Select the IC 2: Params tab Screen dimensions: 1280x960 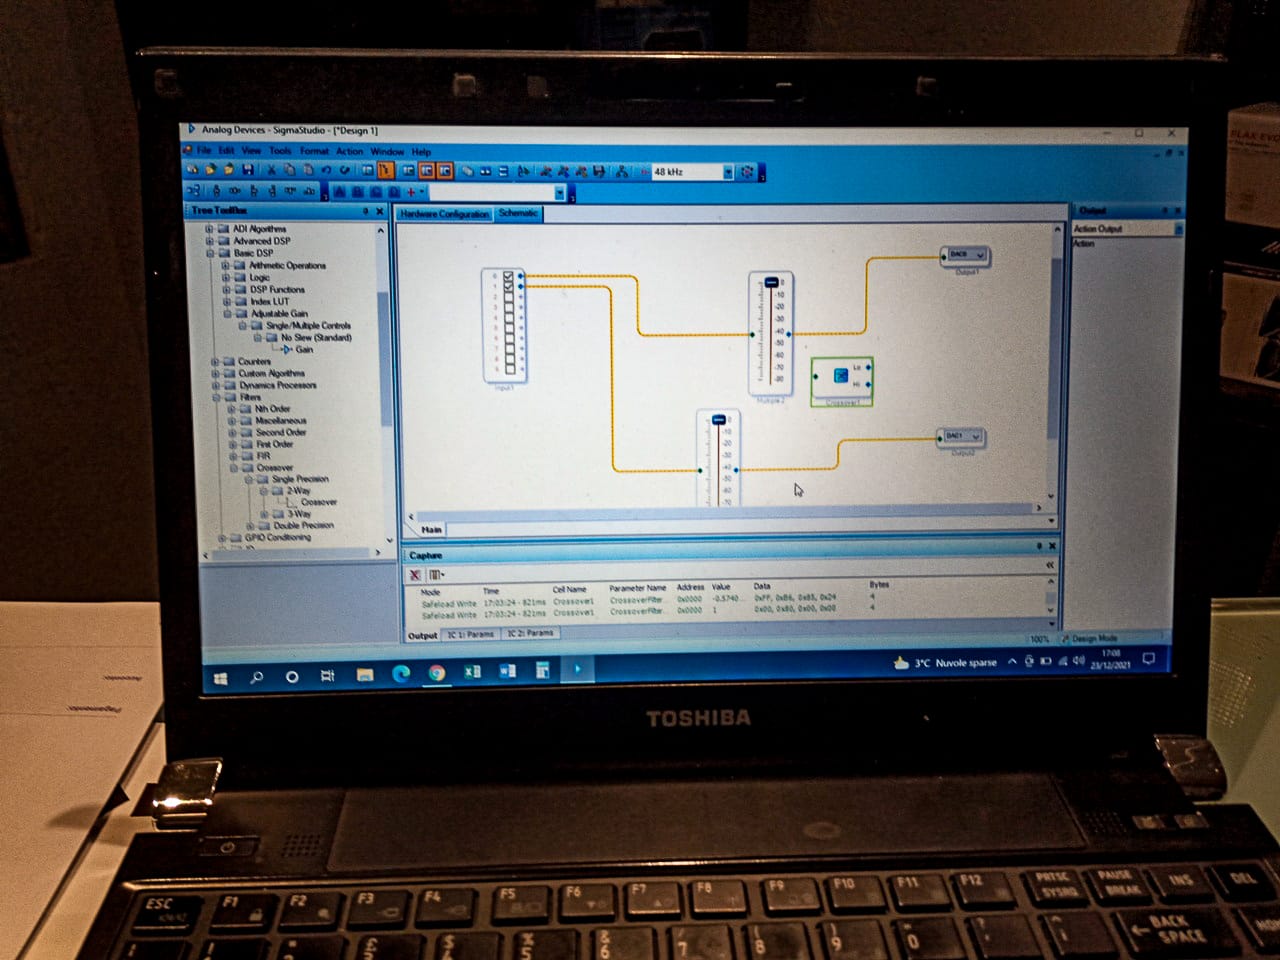tap(530, 633)
